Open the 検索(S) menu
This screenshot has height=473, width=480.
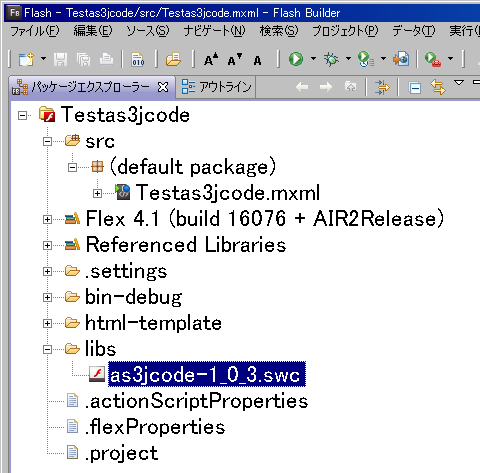[x=279, y=31]
